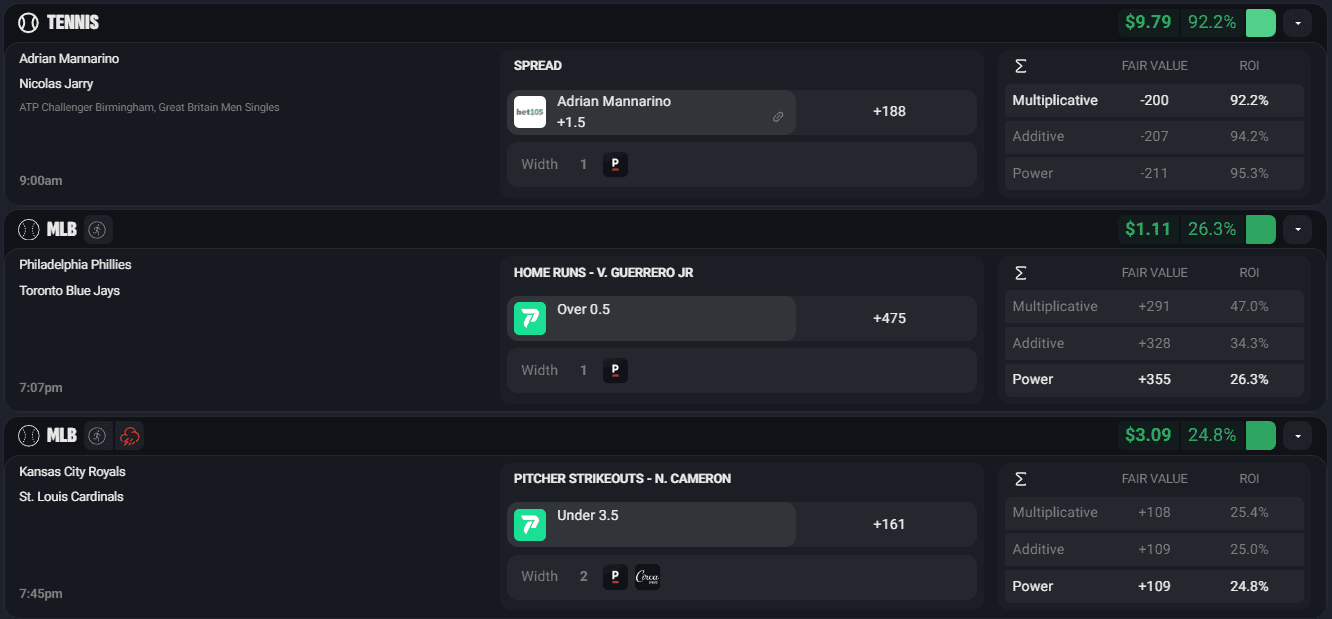This screenshot has width=1332, height=619.
Task: Select Additive method for Guerrero home runs
Action: [1154, 343]
